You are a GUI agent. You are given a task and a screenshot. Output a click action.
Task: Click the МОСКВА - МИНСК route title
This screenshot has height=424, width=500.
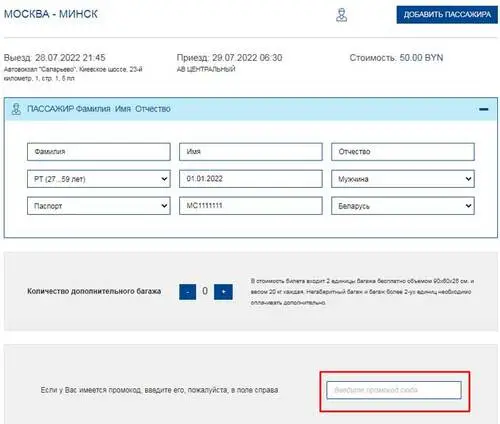[x=51, y=14]
